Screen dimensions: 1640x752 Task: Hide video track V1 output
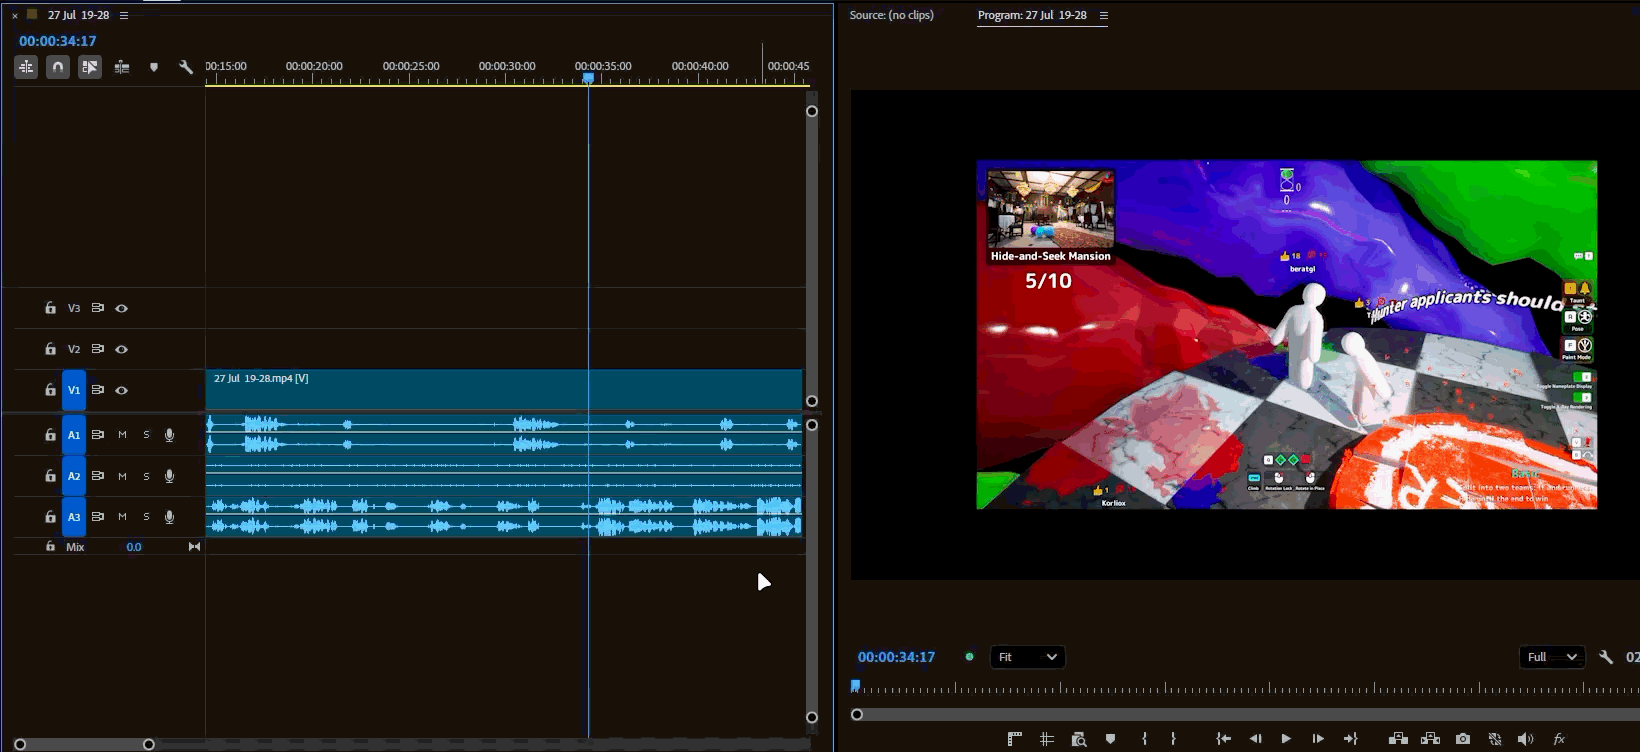click(x=122, y=390)
